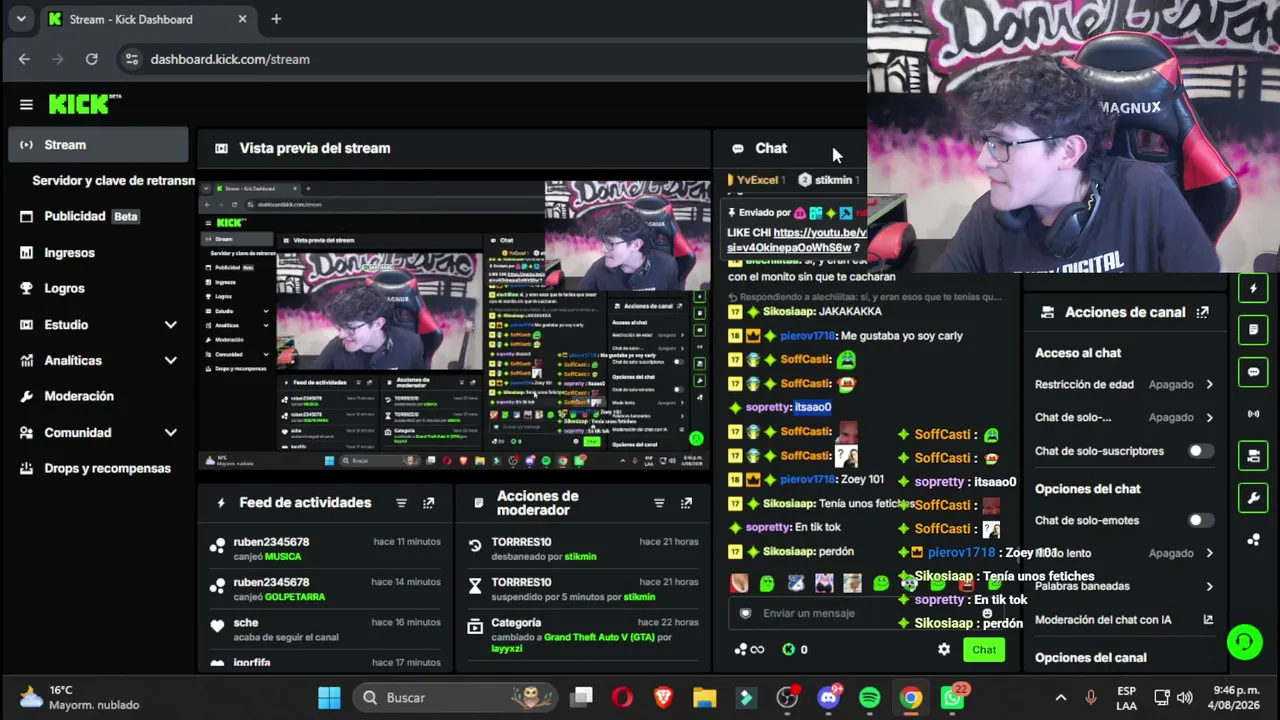Click the wrench icon in right rail
Image resolution: width=1280 pixels, height=720 pixels.
(1253, 497)
